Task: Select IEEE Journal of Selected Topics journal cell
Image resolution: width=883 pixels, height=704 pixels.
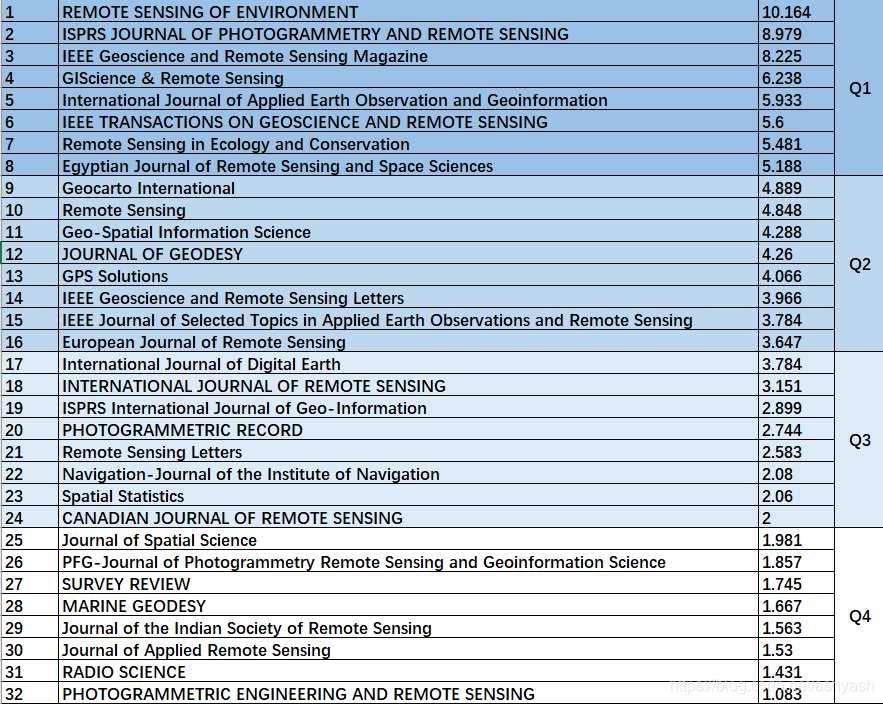Action: (408, 319)
